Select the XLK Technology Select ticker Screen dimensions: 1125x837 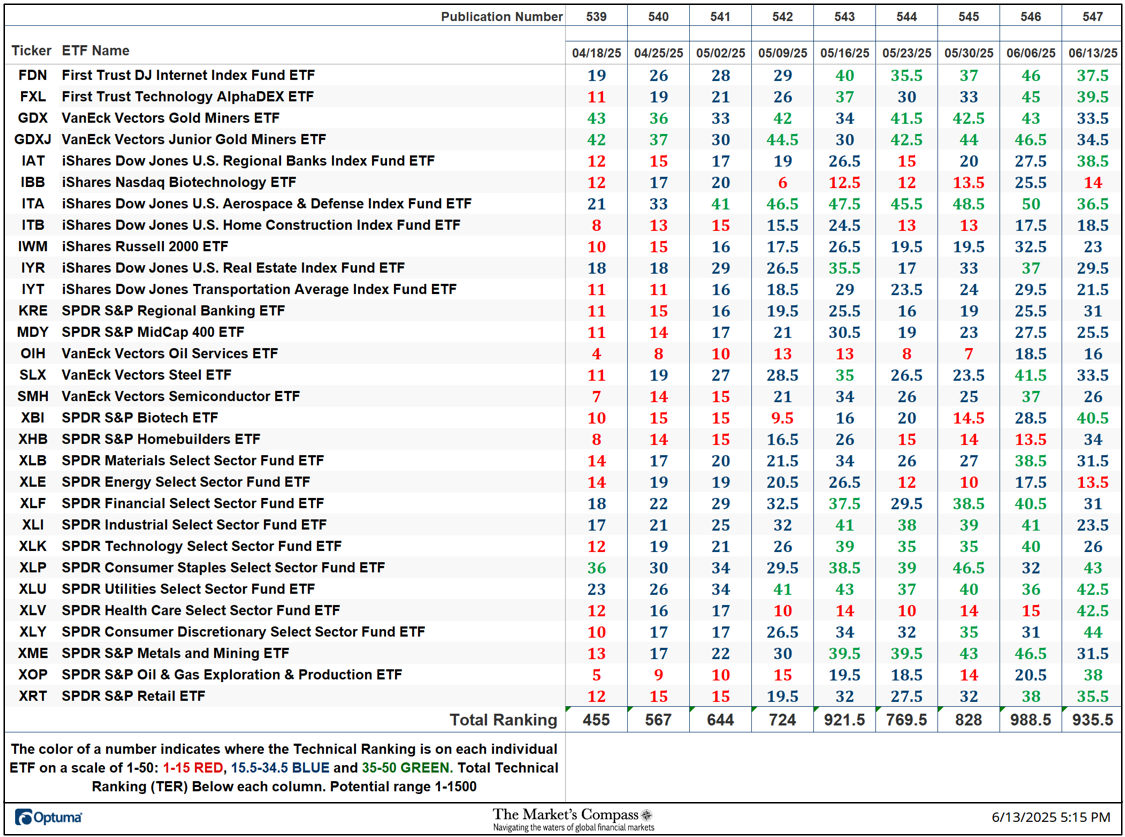(33, 546)
